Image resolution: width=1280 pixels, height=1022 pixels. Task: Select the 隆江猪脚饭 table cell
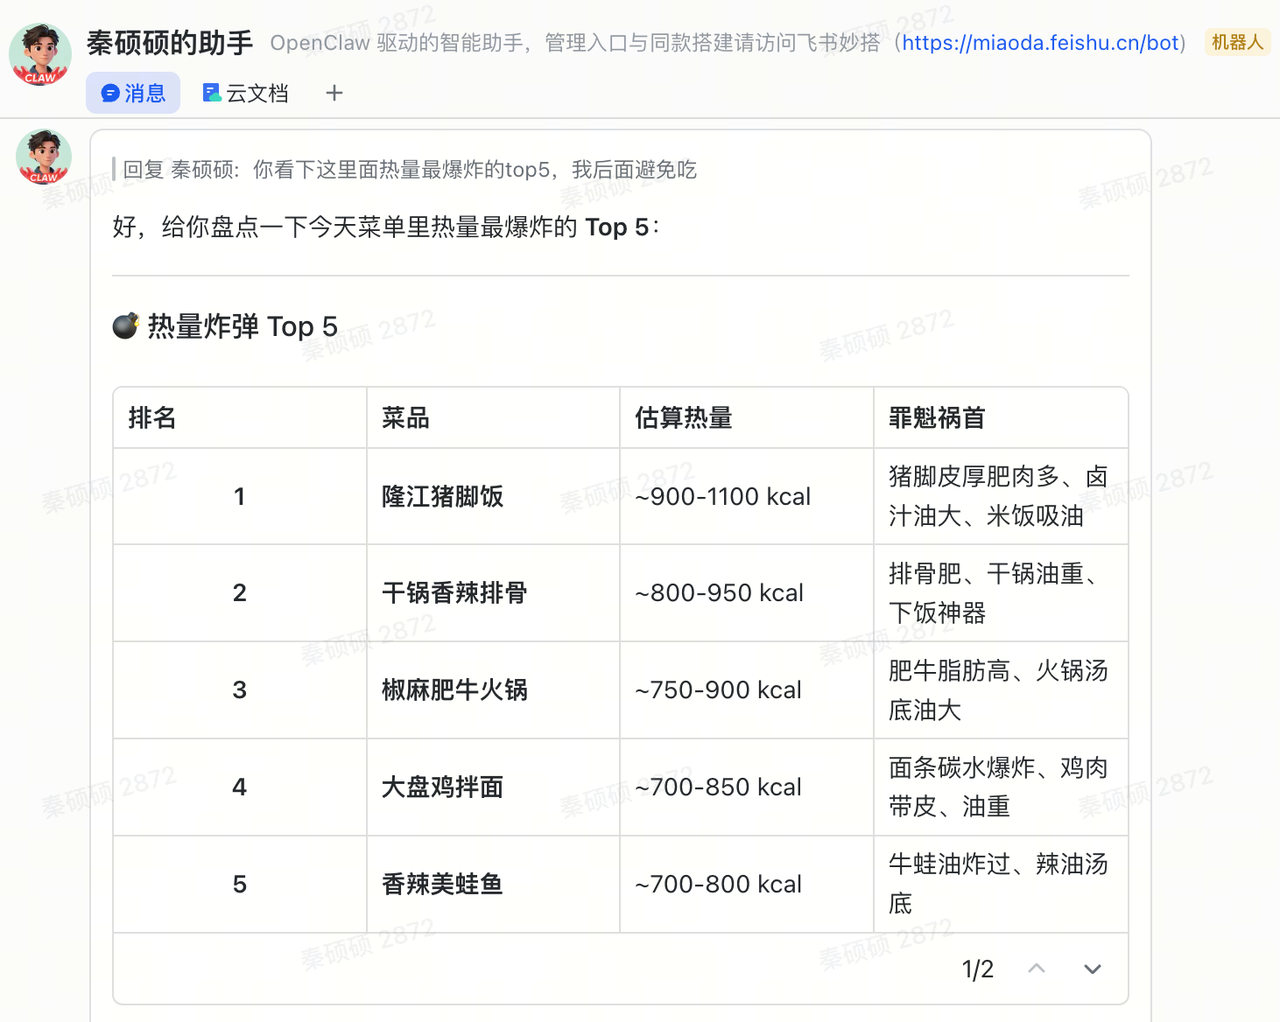coord(443,497)
